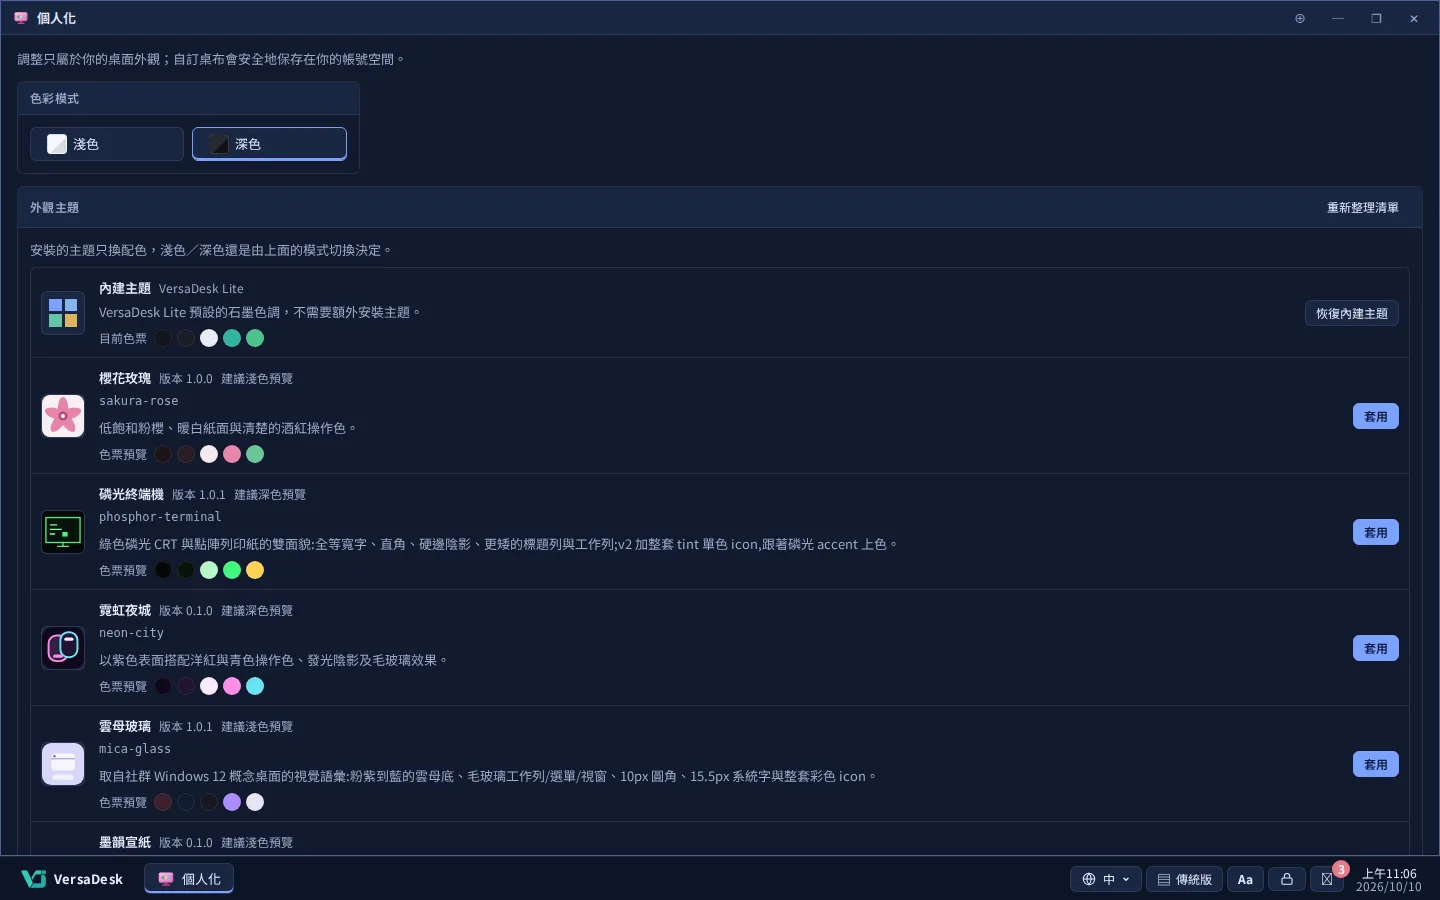The height and width of the screenshot is (900, 1440).
Task: Click the yellow swatch in phosphor-terminal palette
Action: (x=255, y=570)
